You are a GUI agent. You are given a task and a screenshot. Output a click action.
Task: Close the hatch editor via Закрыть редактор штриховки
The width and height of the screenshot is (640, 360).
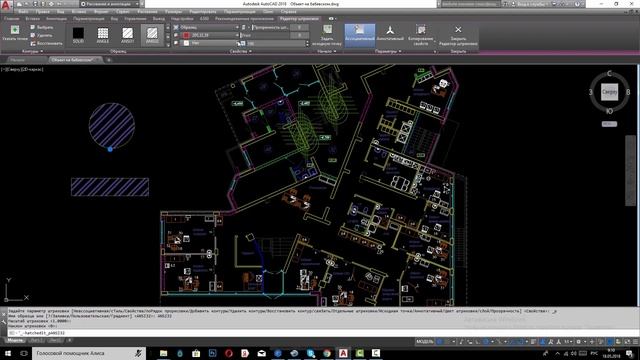[458, 35]
